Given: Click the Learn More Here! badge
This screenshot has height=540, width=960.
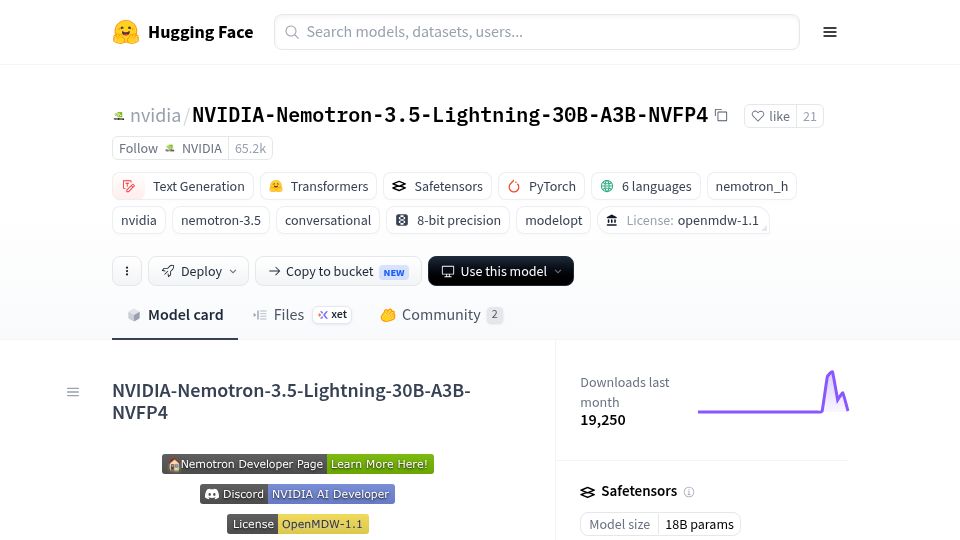Looking at the screenshot, I should (380, 464).
